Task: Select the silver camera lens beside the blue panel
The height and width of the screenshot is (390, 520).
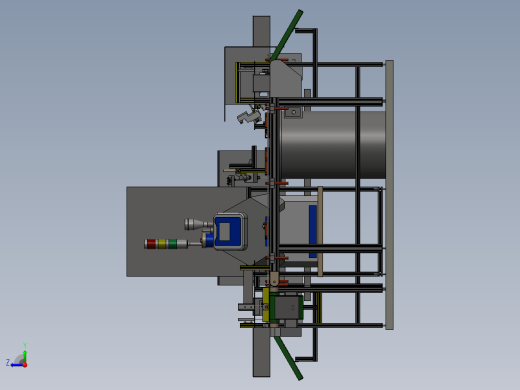Action: (198, 224)
